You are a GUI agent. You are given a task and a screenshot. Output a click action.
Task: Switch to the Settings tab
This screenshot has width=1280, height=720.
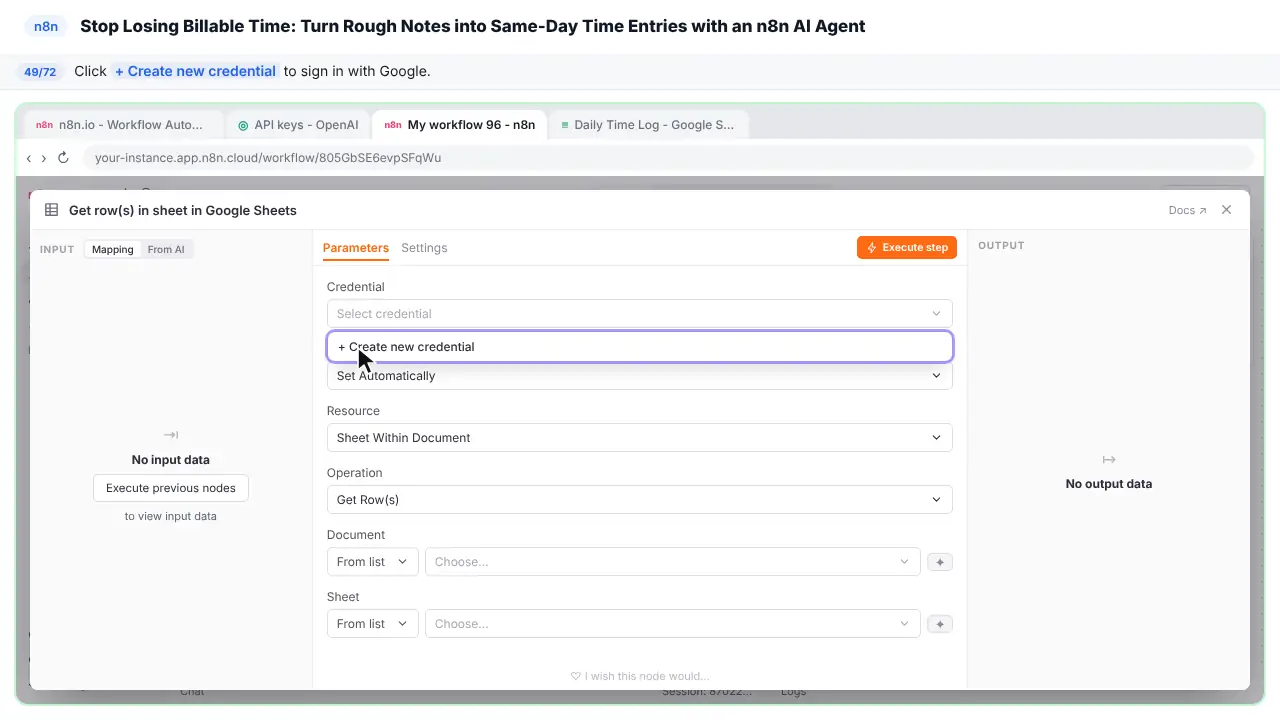click(x=424, y=248)
